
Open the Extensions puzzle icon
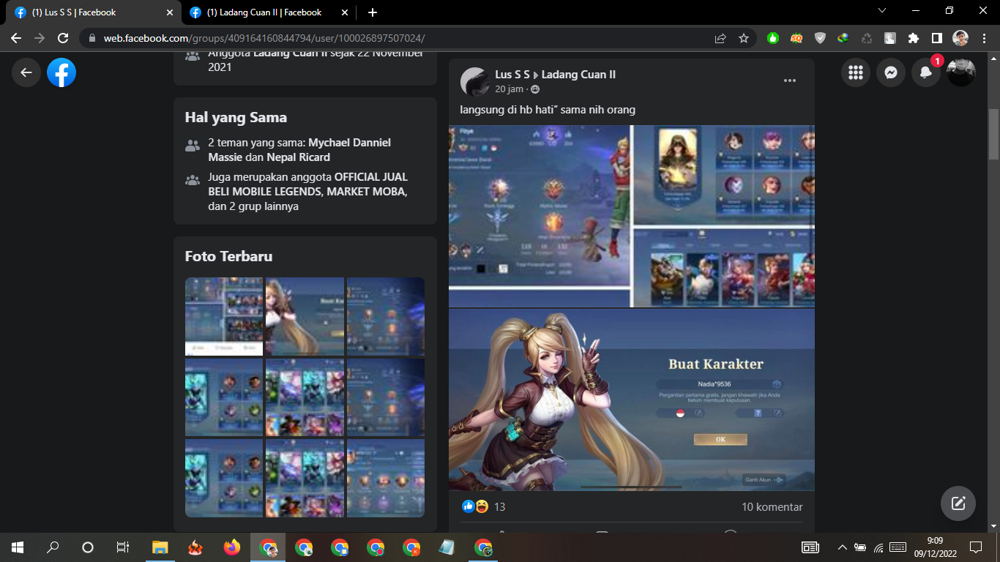click(913, 38)
